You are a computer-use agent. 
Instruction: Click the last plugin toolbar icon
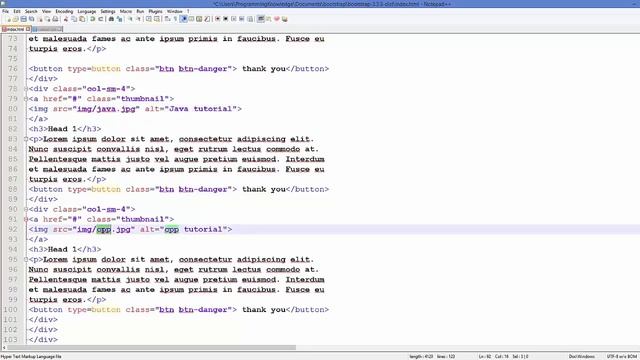point(285,19)
